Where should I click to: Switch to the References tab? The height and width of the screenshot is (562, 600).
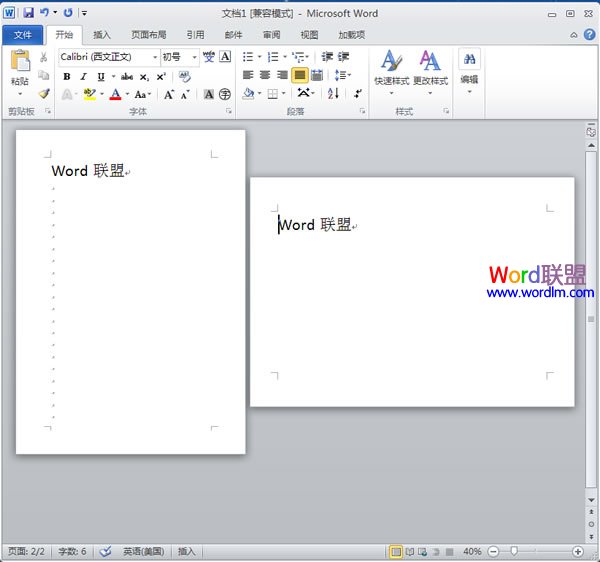[x=195, y=35]
